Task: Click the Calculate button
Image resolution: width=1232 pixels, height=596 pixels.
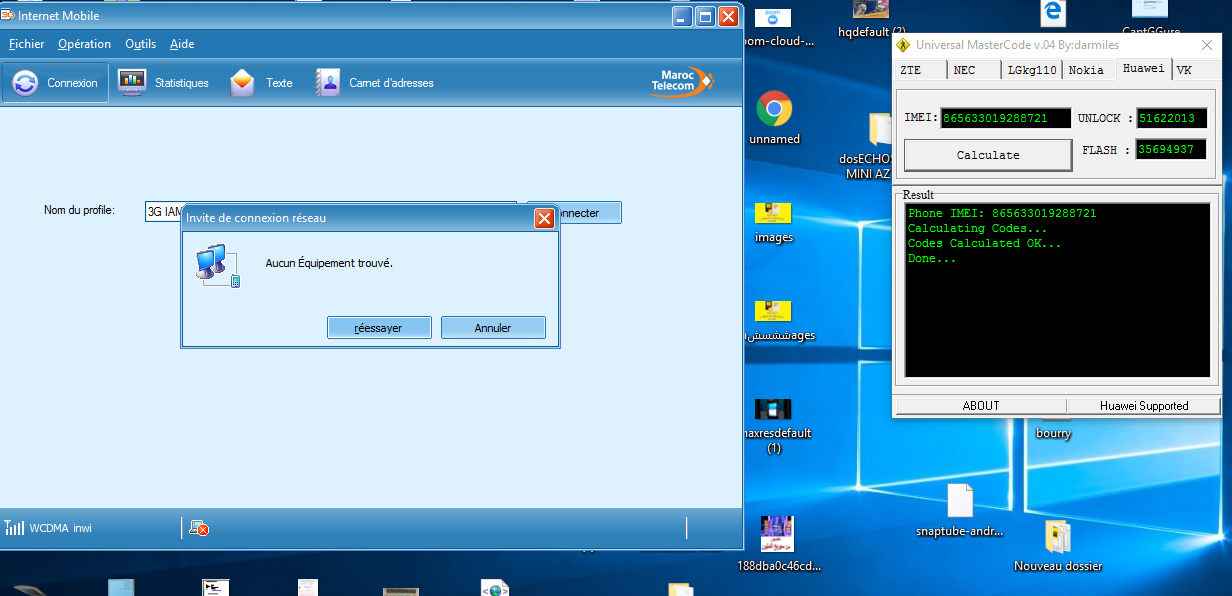Action: (x=988, y=155)
